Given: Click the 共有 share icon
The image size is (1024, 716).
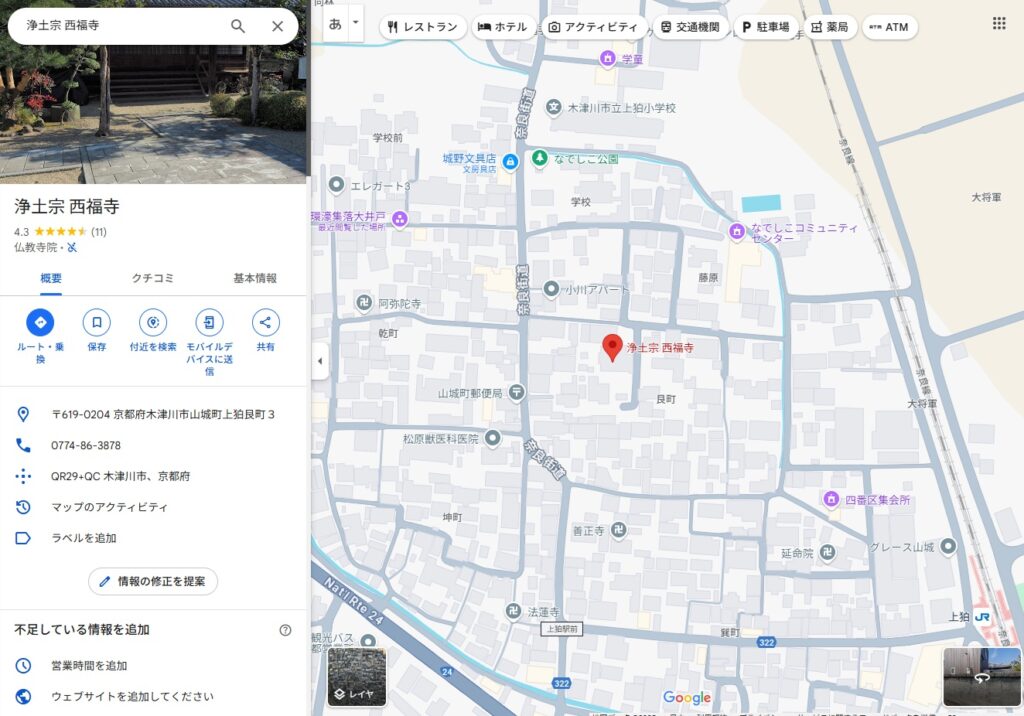Looking at the screenshot, I should 265,322.
